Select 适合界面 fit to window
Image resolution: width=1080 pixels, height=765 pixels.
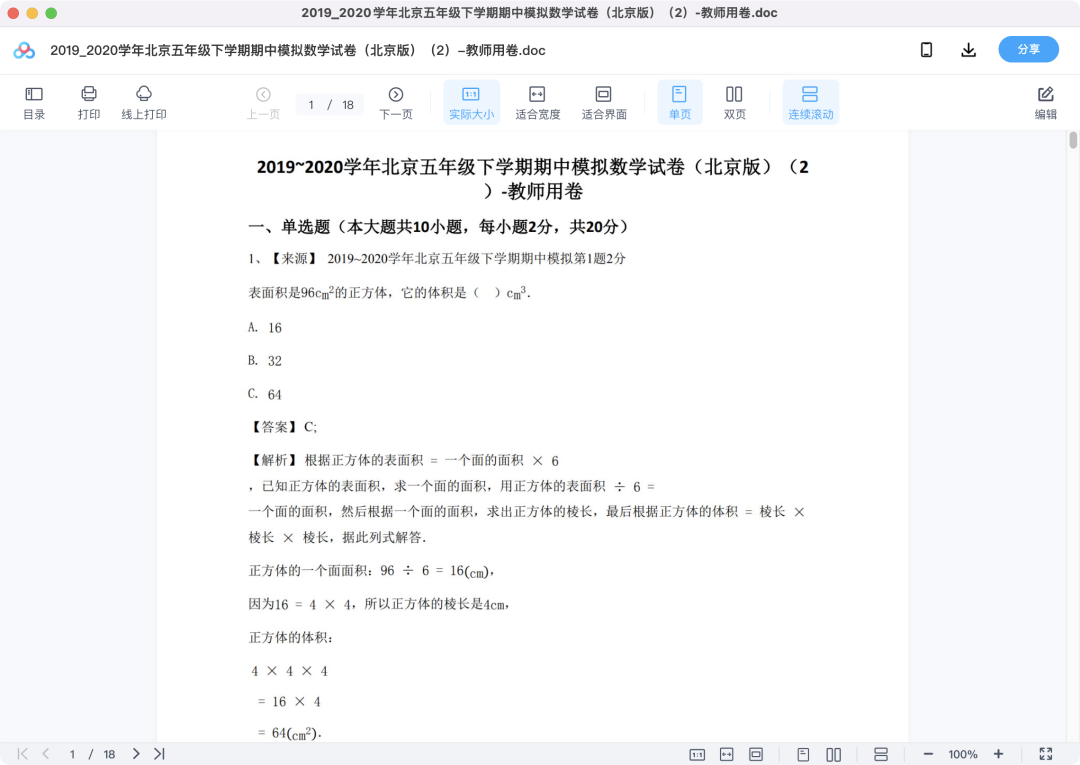(x=603, y=103)
